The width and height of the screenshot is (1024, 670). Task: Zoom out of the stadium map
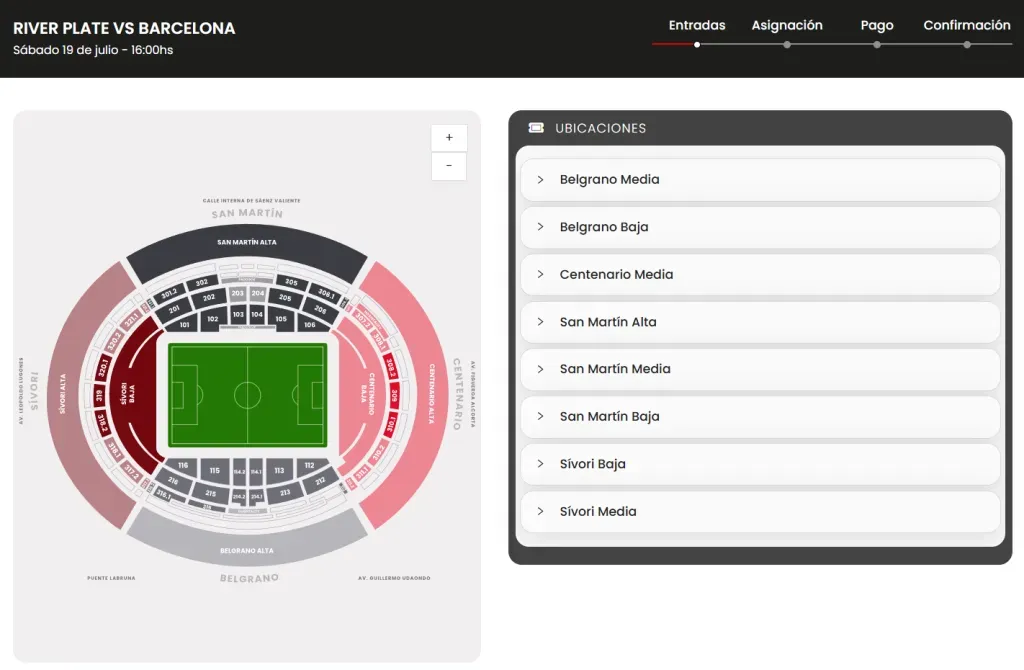coord(448,166)
